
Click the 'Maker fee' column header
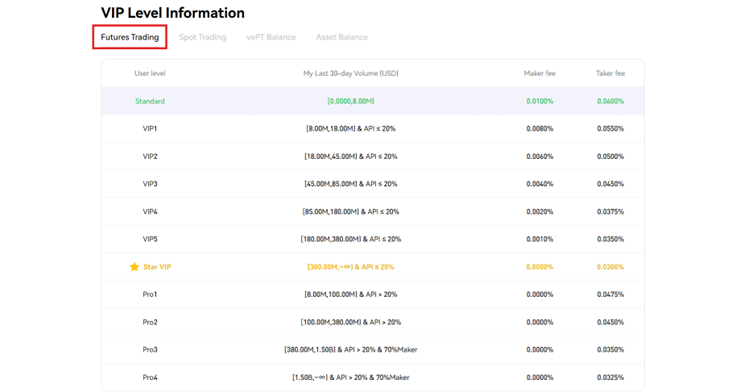click(540, 73)
